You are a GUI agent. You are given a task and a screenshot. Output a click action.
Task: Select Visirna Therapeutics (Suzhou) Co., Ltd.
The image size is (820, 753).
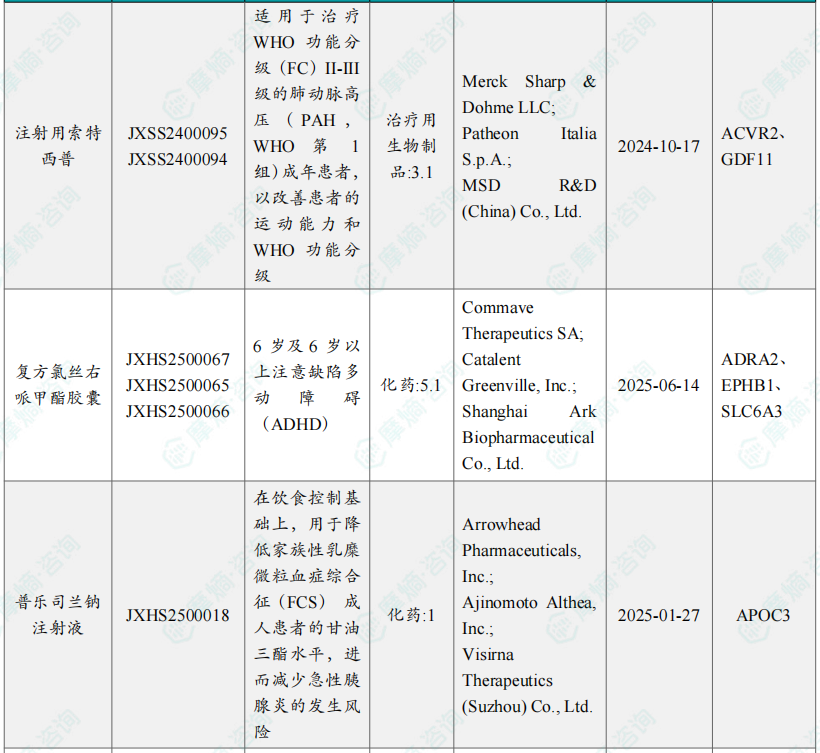point(527,681)
